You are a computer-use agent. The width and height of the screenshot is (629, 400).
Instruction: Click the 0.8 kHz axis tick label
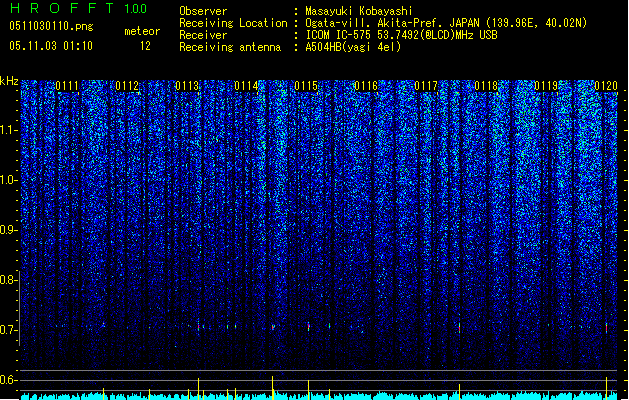pos(8,280)
